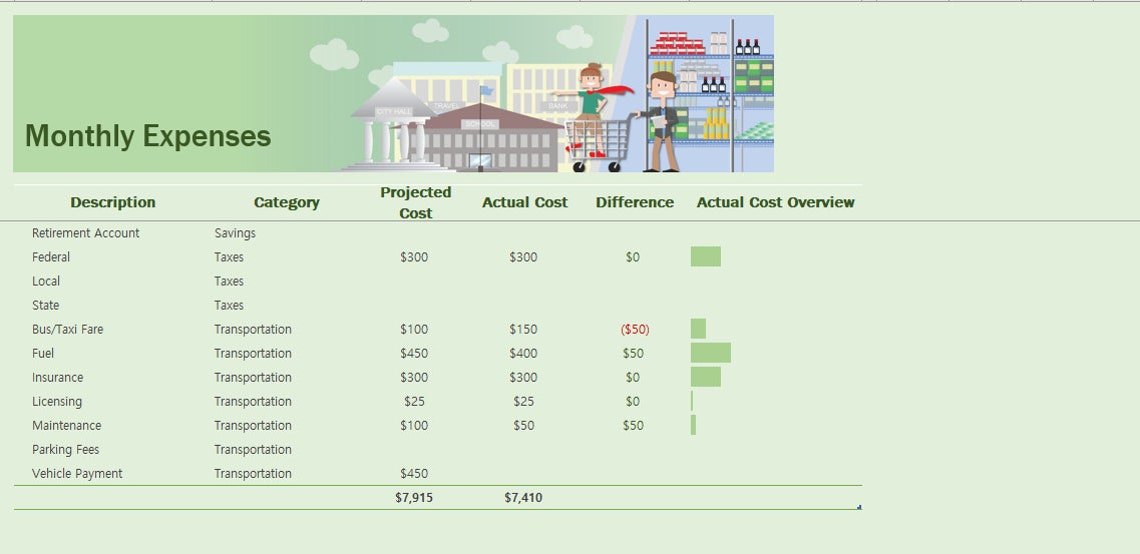The width and height of the screenshot is (1140, 554).
Task: Click the Category column header
Action: coord(286,202)
